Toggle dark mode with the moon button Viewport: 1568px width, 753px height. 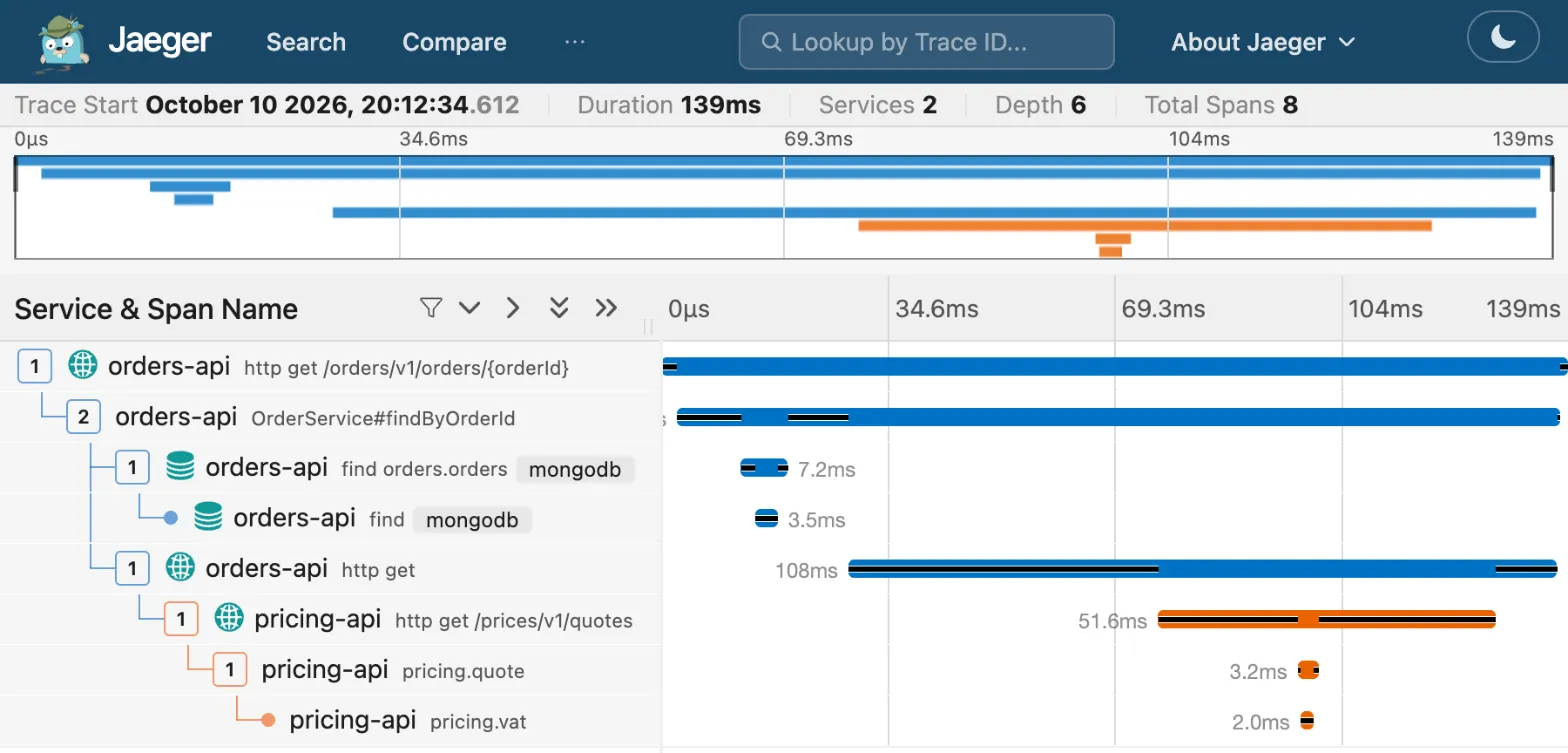[1503, 39]
